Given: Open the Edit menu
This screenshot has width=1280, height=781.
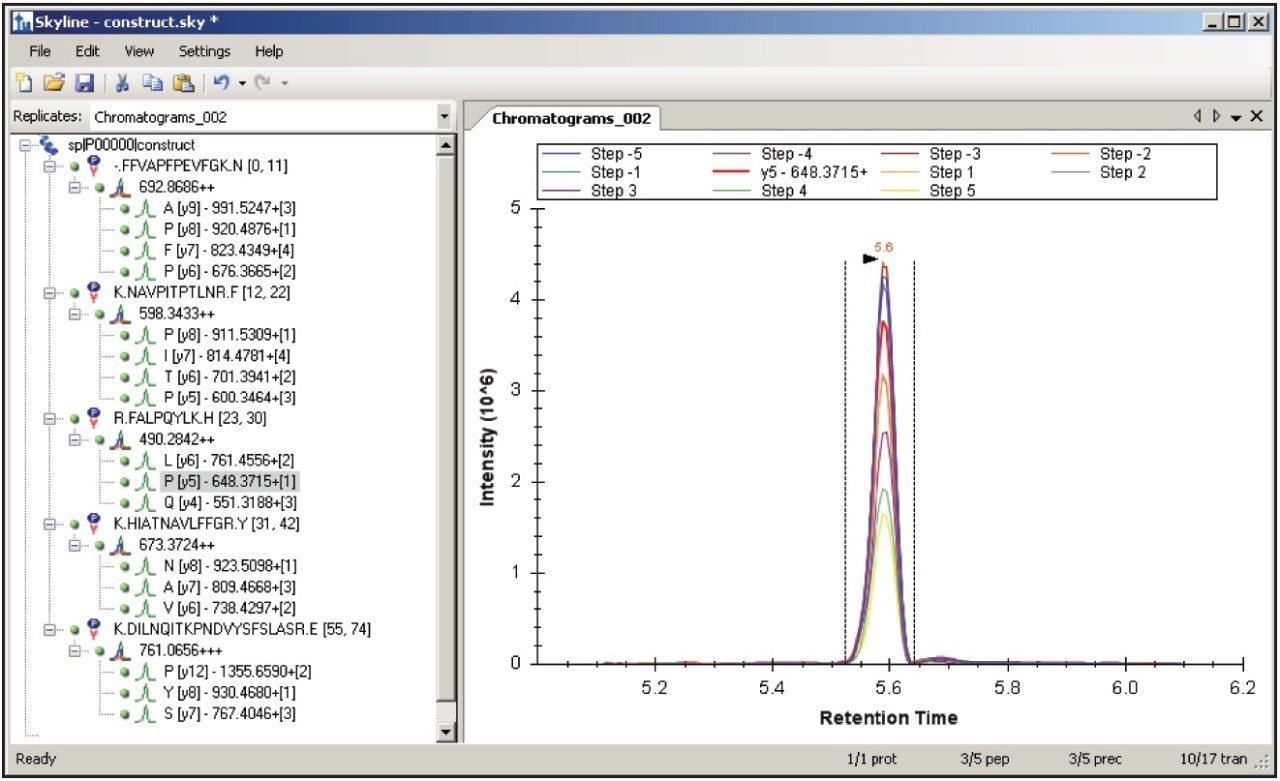Looking at the screenshot, I should coord(87,51).
